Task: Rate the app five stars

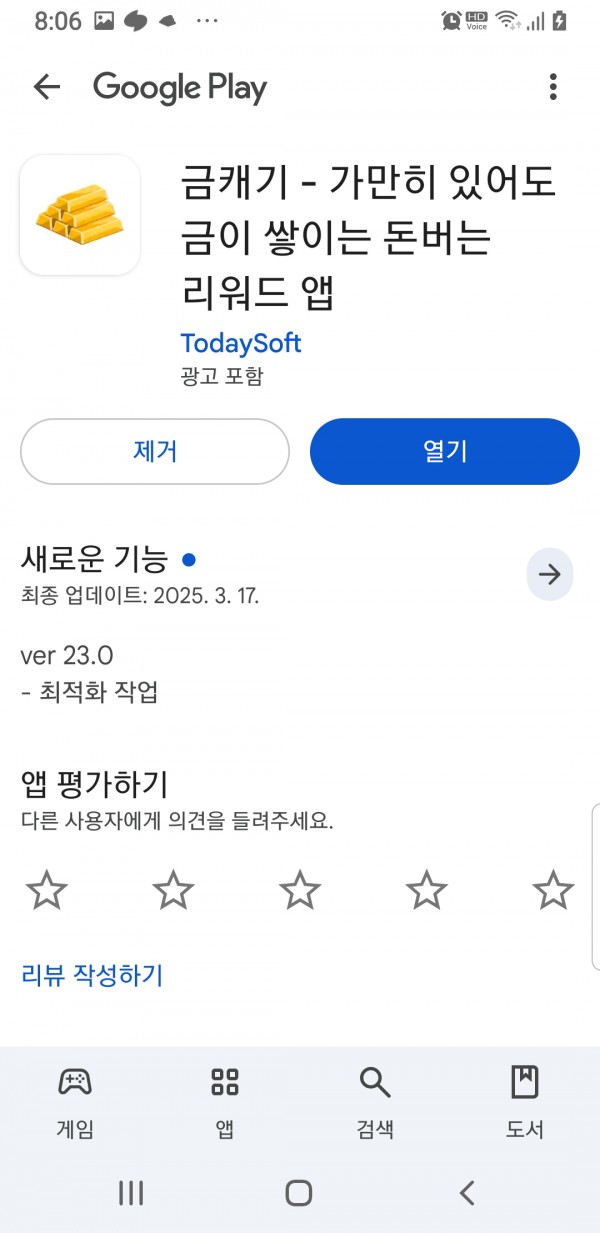Action: [x=553, y=889]
